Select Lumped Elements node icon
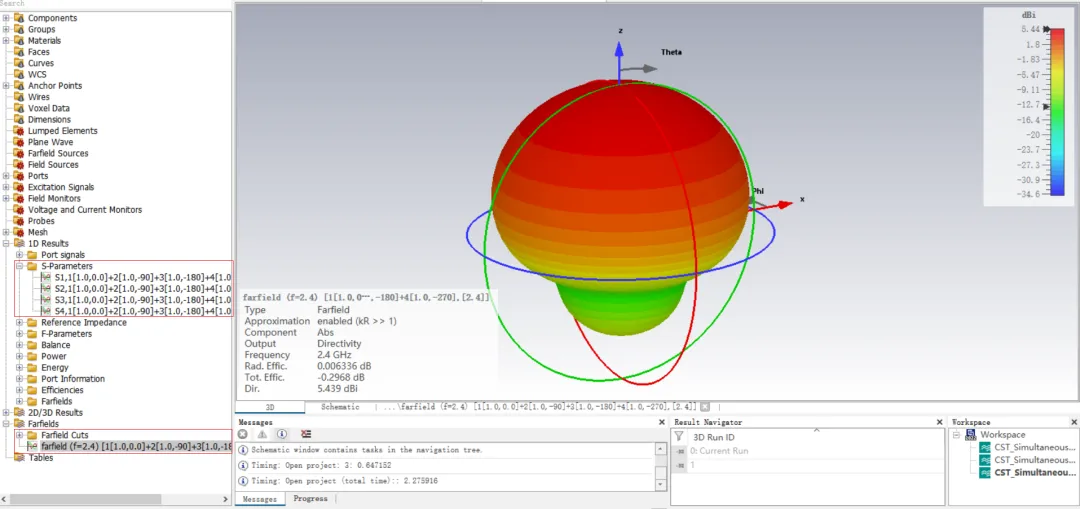 coord(19,131)
